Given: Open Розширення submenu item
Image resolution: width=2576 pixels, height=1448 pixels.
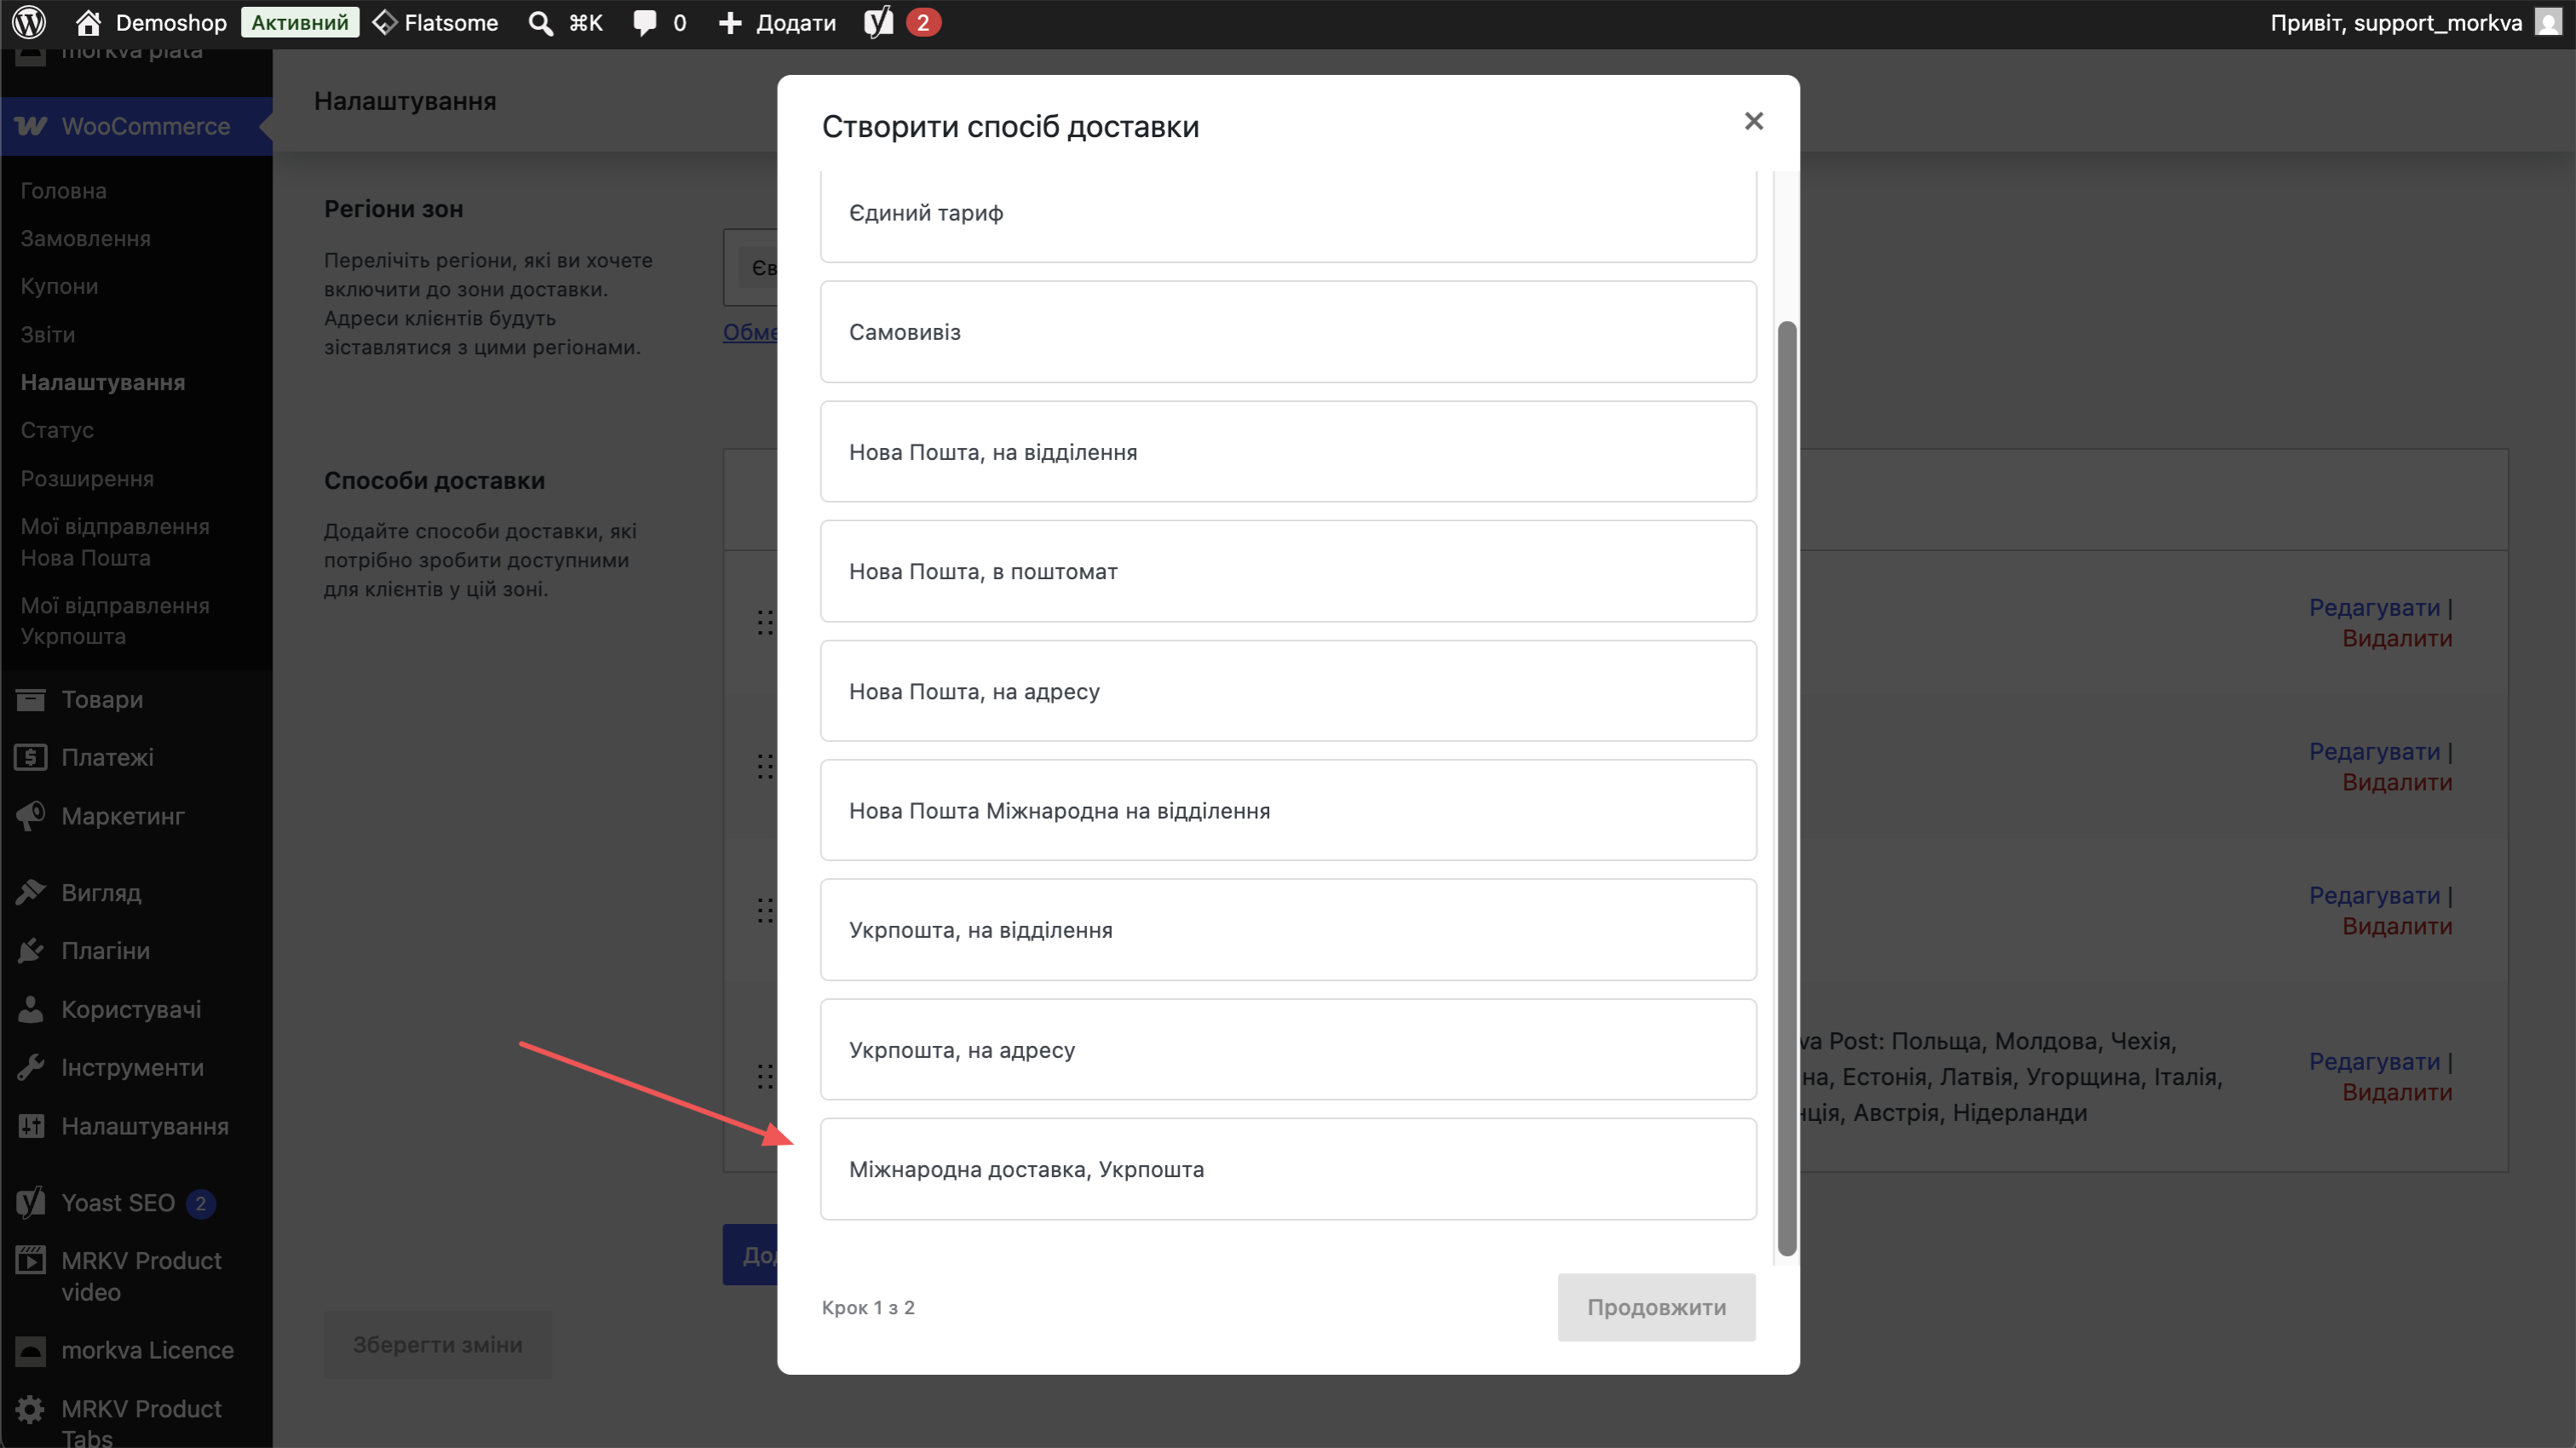Looking at the screenshot, I should tap(87, 478).
